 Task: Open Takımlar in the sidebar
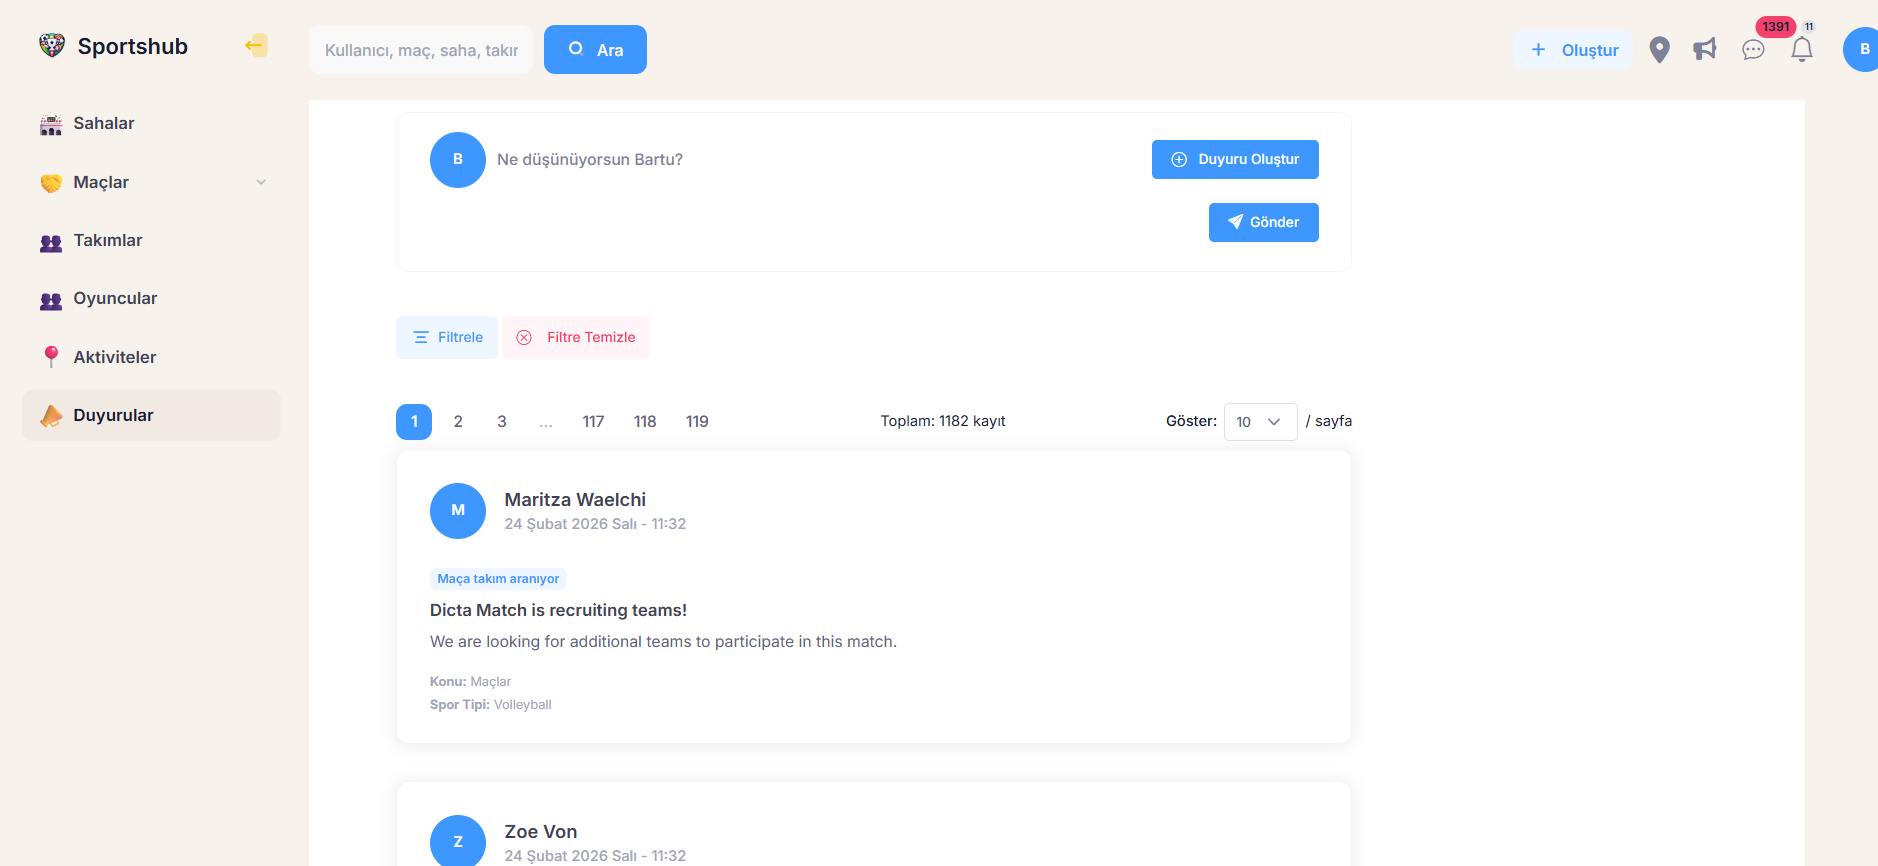point(107,241)
